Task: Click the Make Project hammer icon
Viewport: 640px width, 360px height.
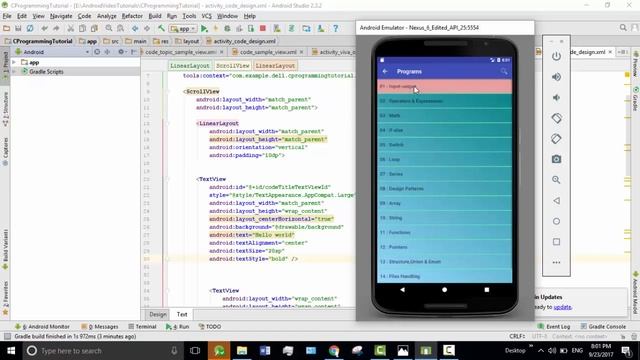Action: [161, 29]
